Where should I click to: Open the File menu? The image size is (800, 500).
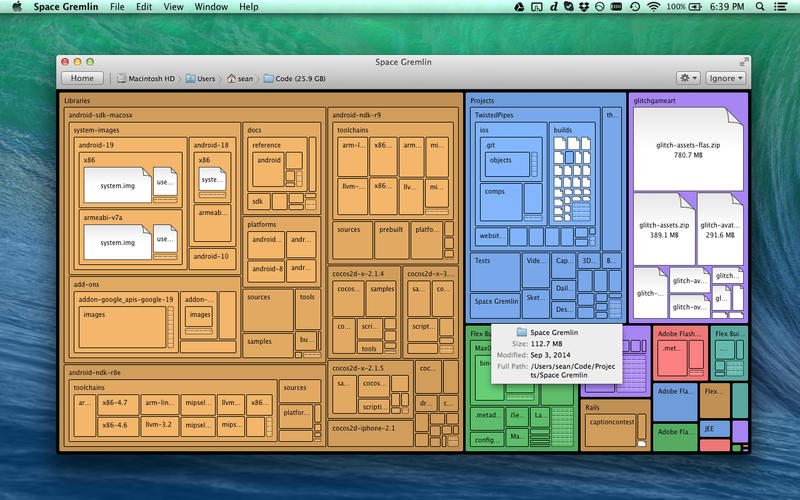(117, 7)
